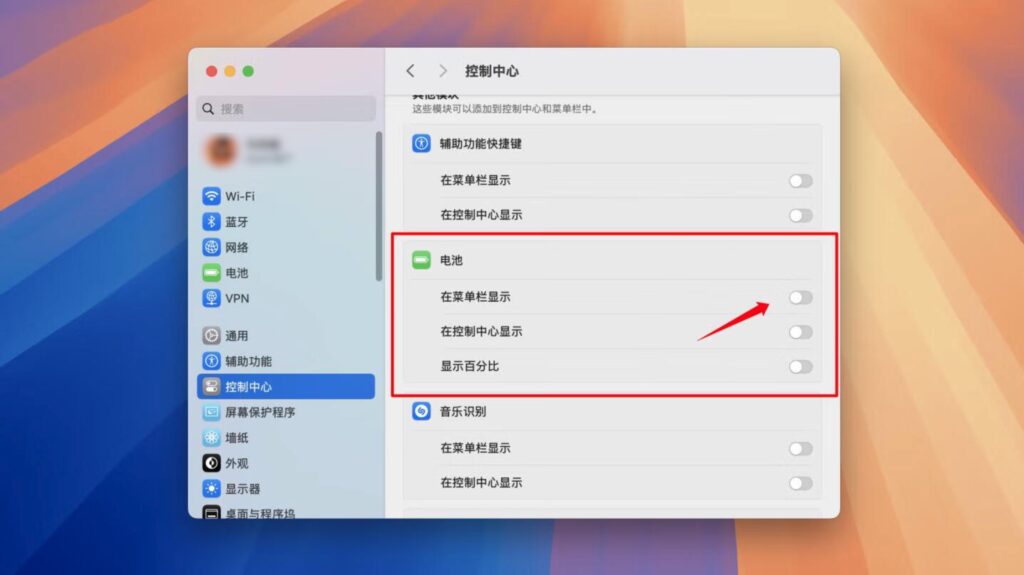Click the 墙纸 wallpaper icon

(211, 437)
